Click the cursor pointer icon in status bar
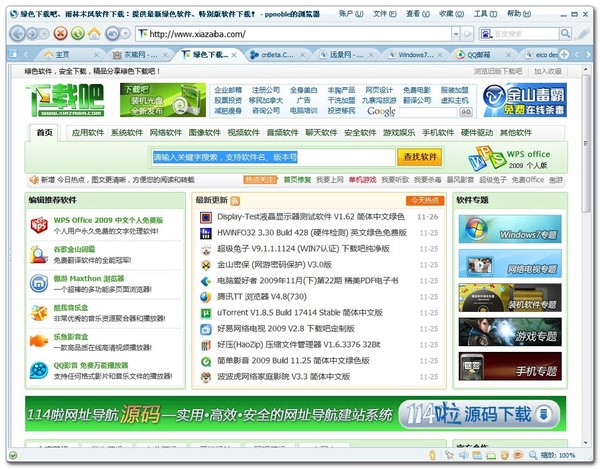 [x=449, y=455]
